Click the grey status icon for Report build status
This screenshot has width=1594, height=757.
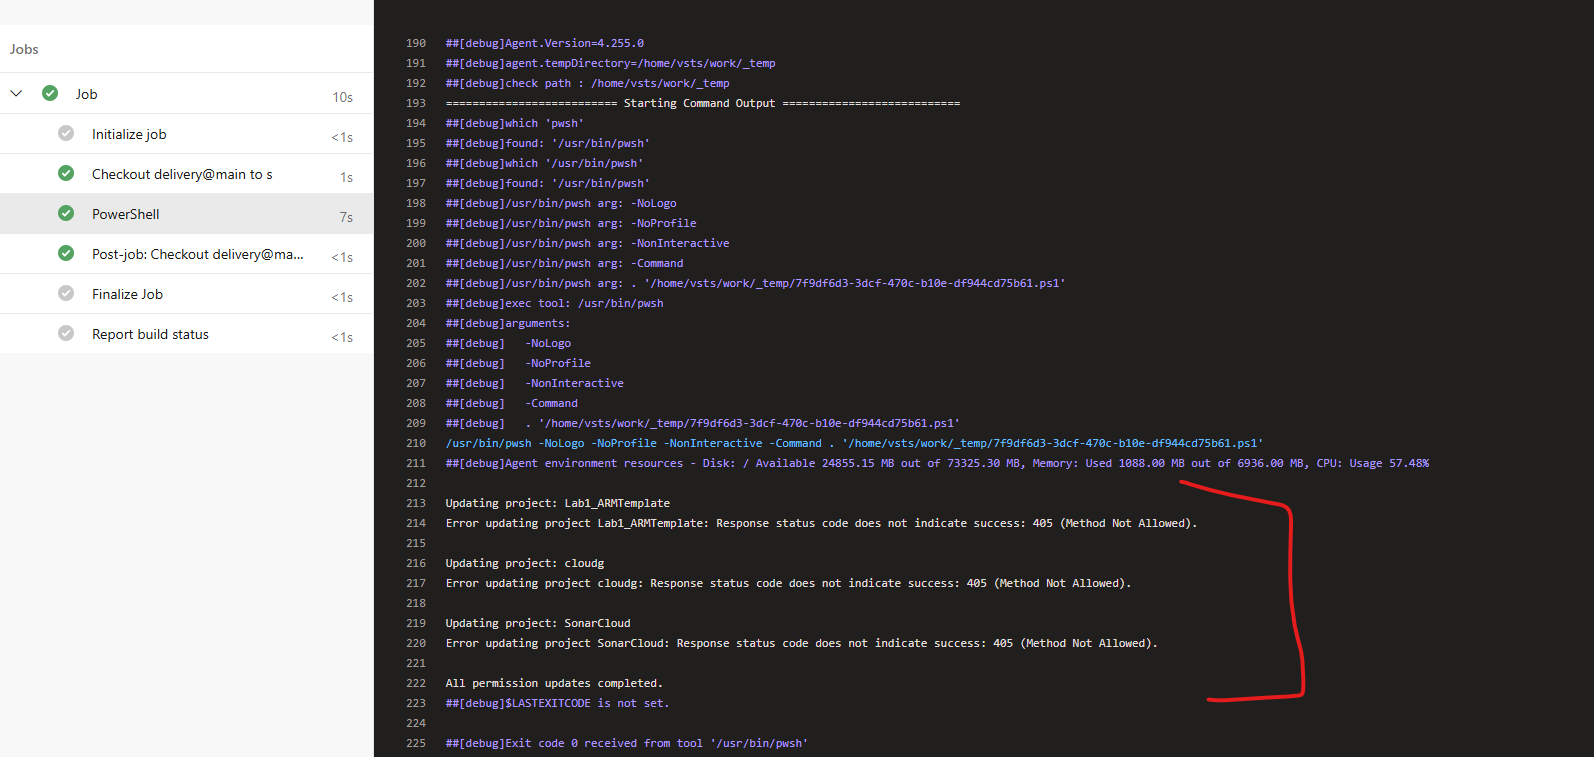tap(66, 333)
